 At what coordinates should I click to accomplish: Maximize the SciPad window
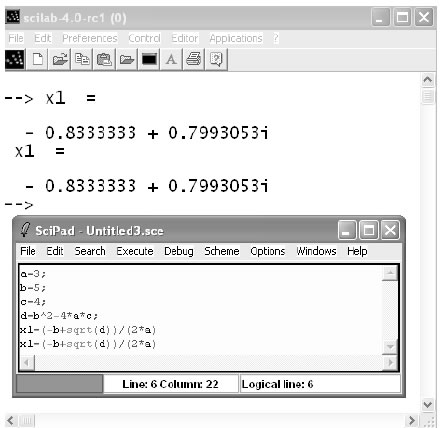[x=368, y=230]
